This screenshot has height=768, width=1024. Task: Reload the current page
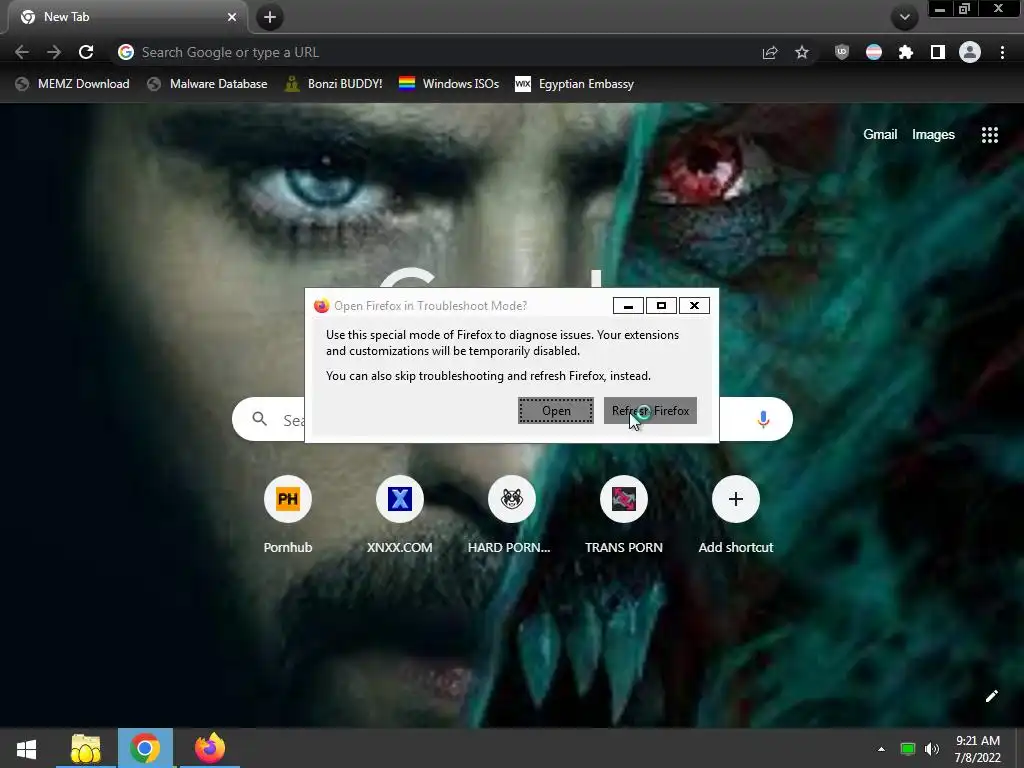click(86, 52)
